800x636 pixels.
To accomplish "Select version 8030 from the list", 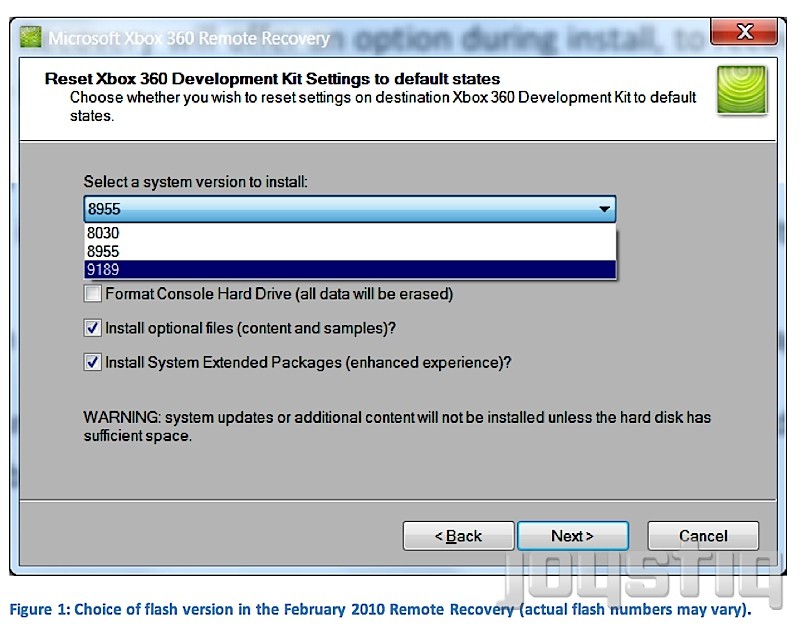I will tap(349, 233).
